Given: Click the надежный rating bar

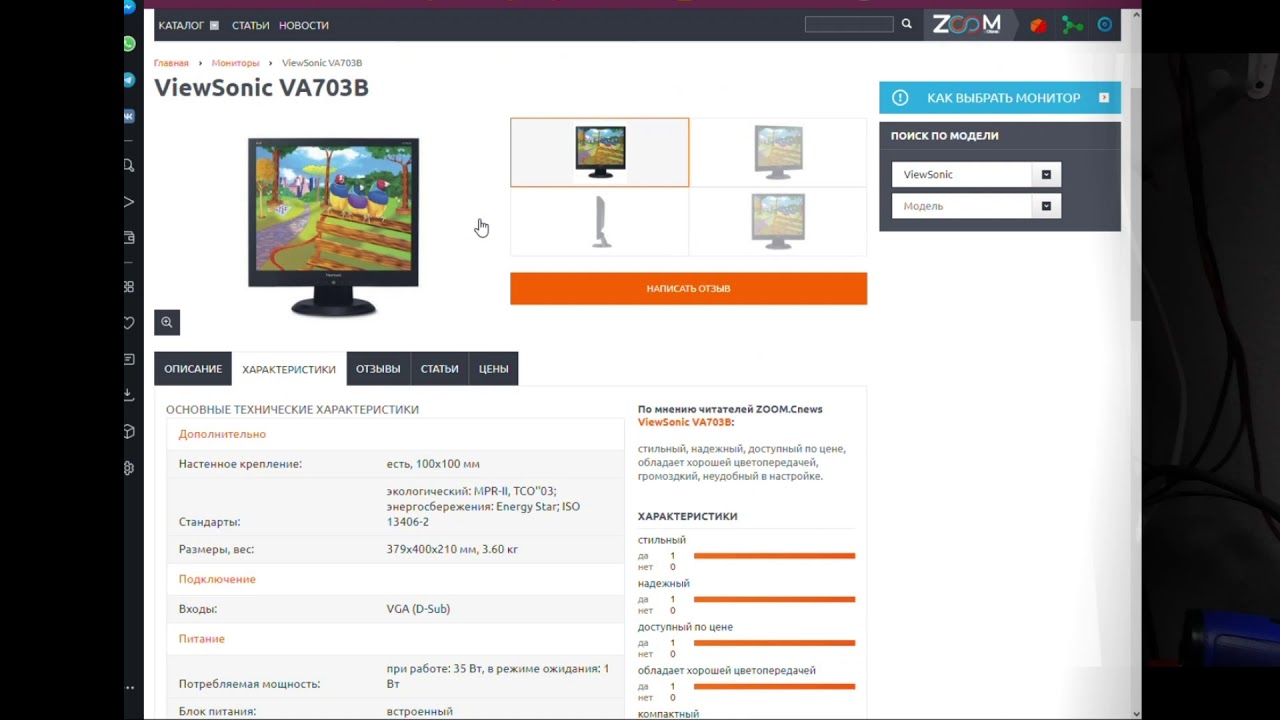Looking at the screenshot, I should click(x=774, y=599).
